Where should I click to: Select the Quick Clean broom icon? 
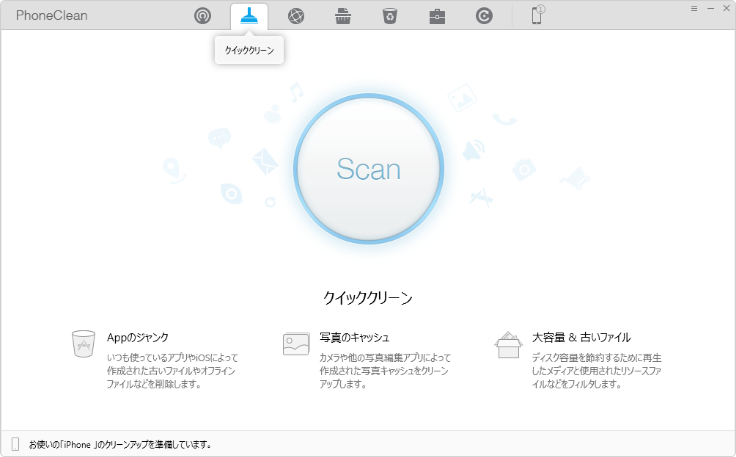[x=249, y=16]
